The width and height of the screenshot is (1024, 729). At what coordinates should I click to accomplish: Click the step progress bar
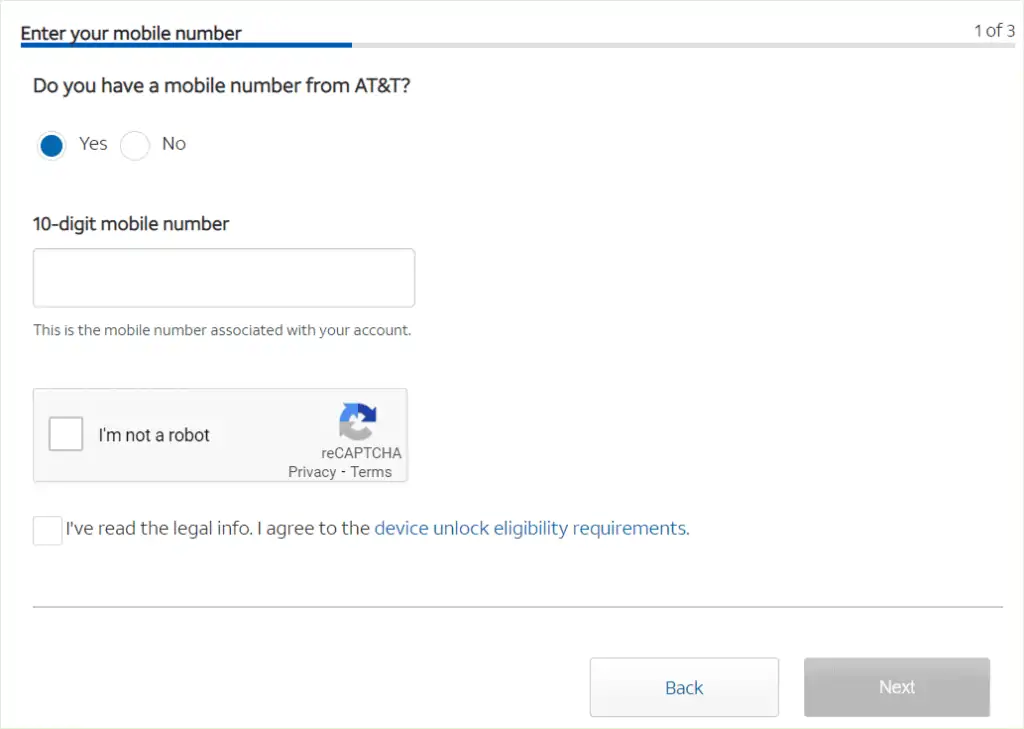518,45
